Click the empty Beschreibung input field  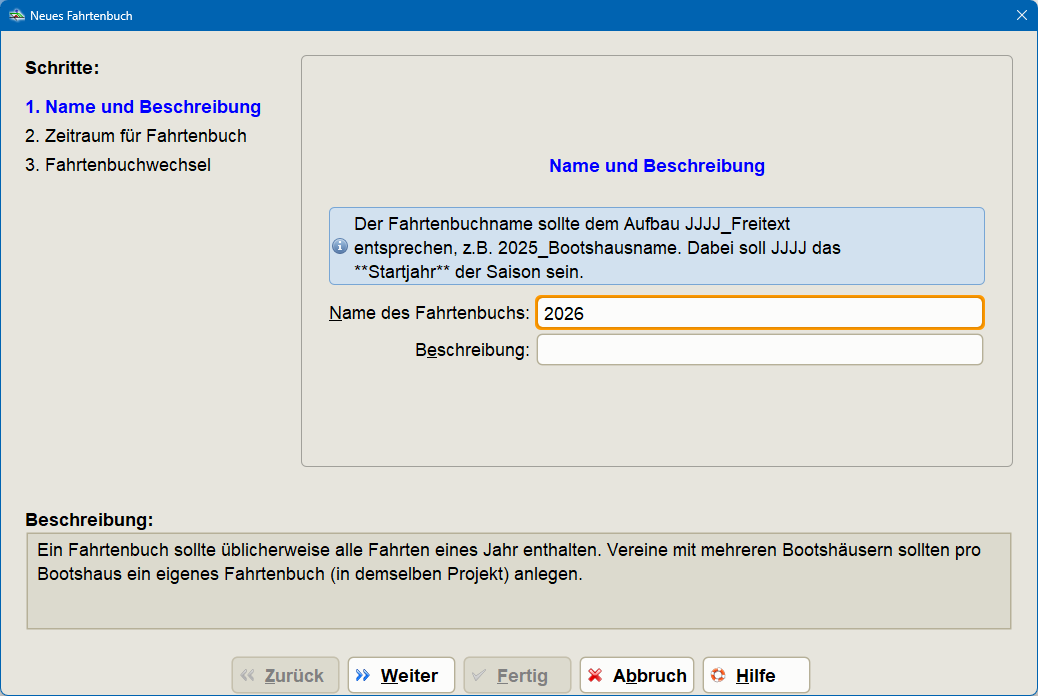pyautogui.click(x=759, y=349)
